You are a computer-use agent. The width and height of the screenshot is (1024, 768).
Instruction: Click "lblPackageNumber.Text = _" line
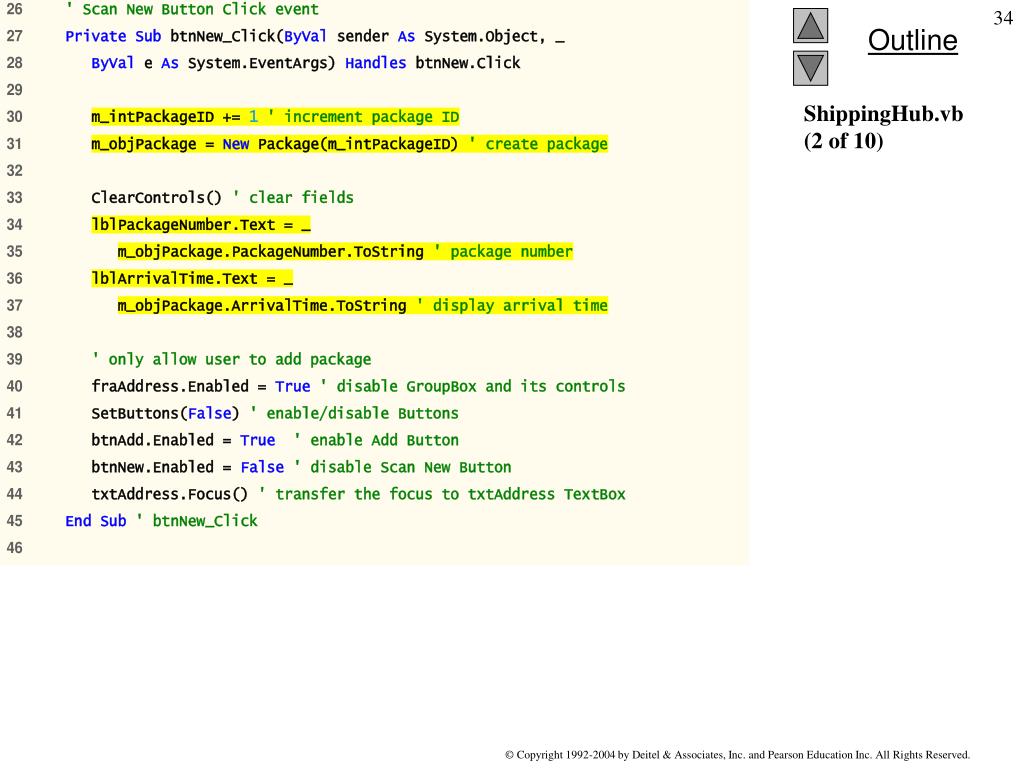click(200, 225)
